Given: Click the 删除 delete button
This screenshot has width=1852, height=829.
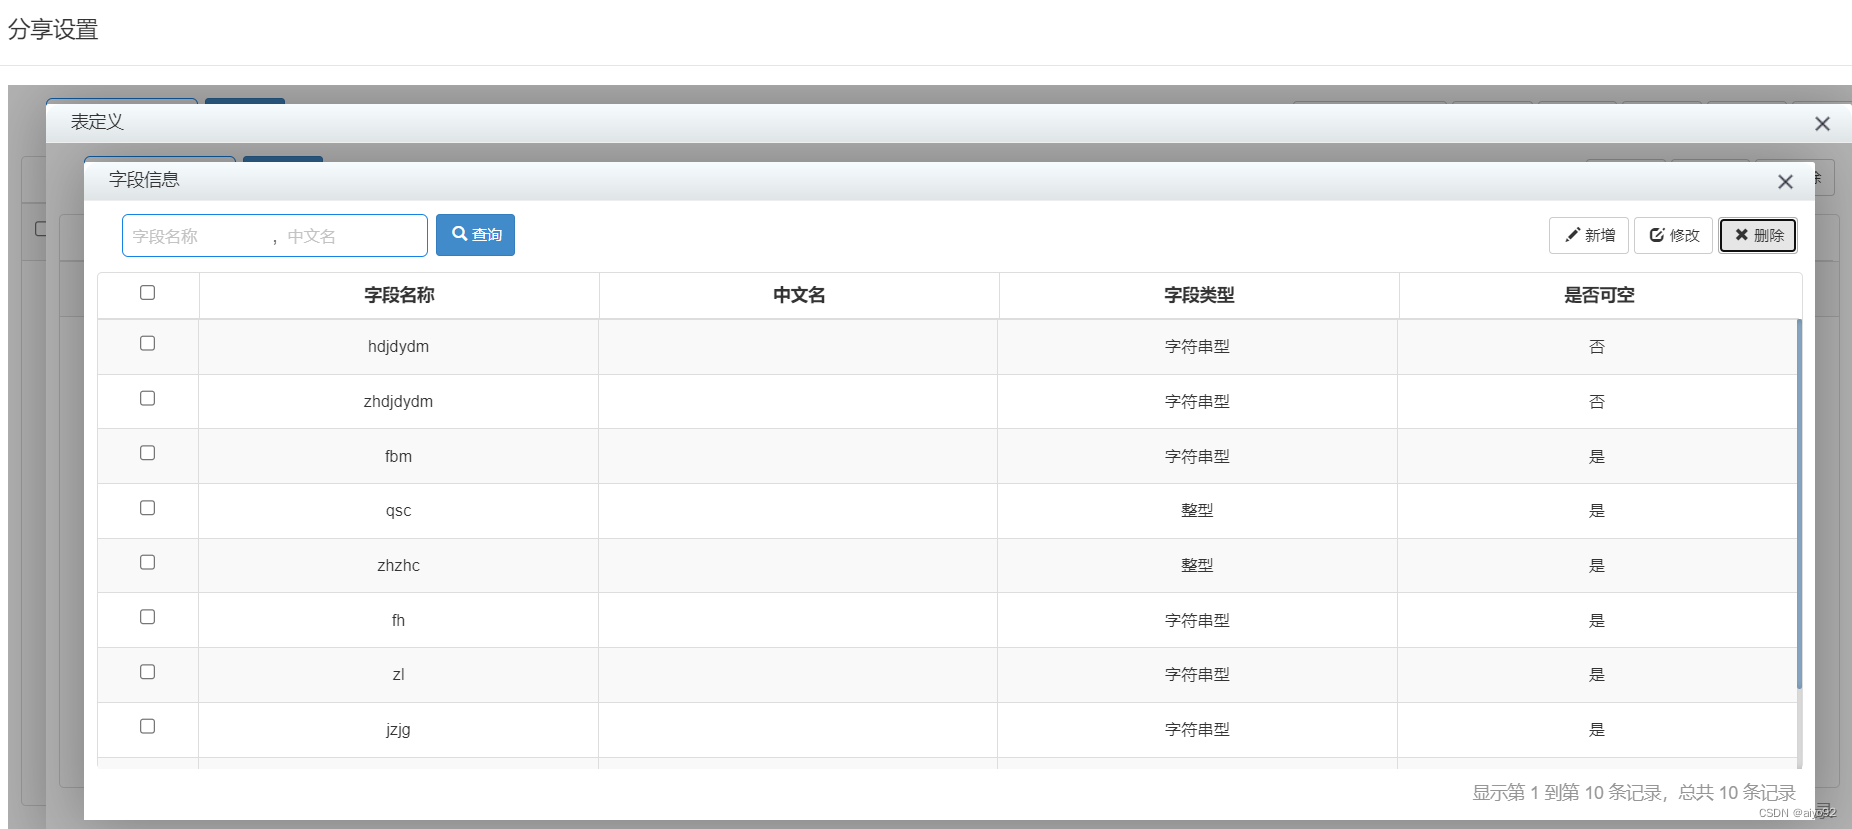Looking at the screenshot, I should pos(1758,235).
